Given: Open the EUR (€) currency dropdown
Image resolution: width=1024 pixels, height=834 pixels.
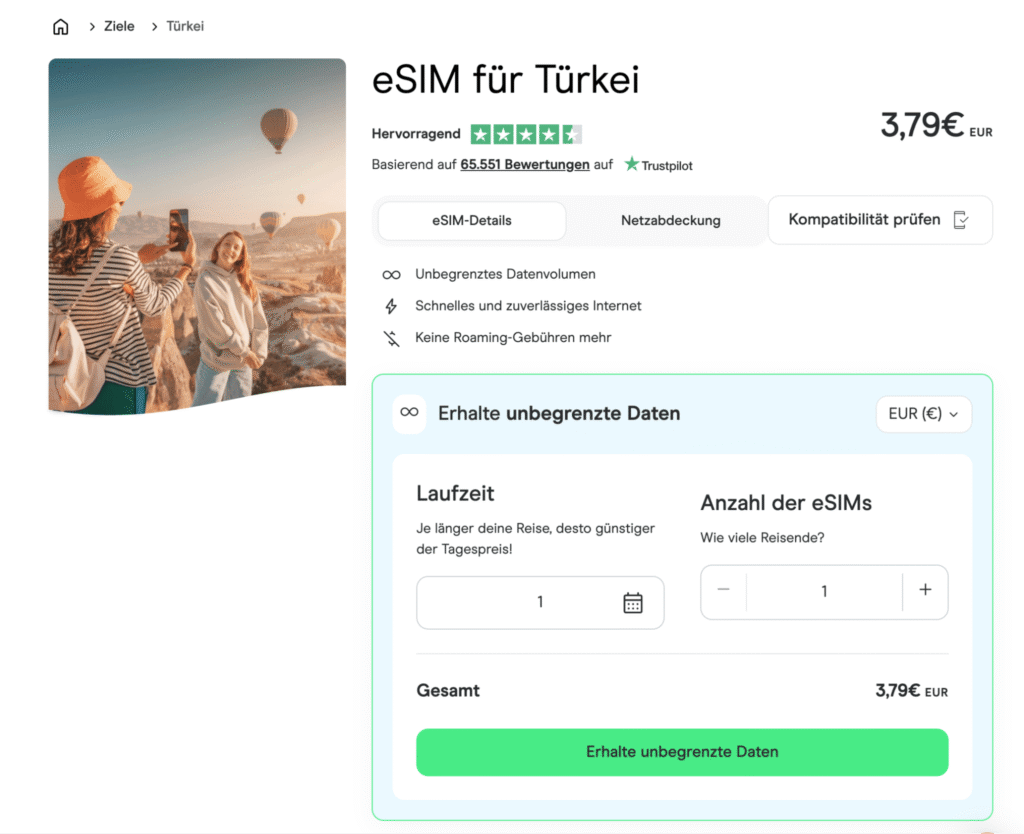Looking at the screenshot, I should 923,413.
